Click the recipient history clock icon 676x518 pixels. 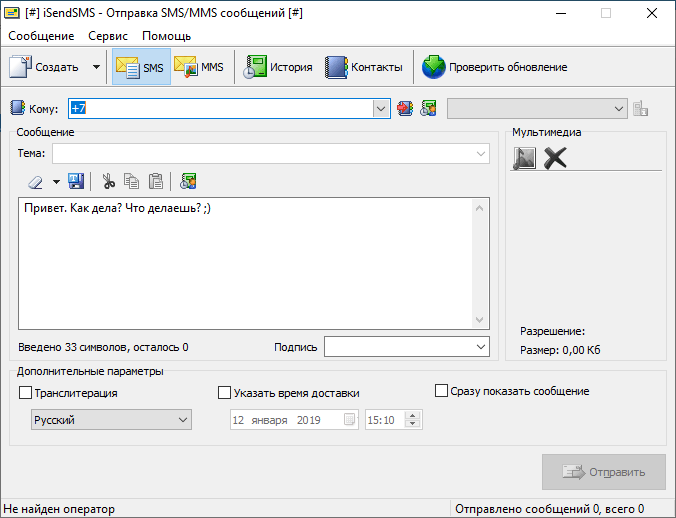(428, 108)
